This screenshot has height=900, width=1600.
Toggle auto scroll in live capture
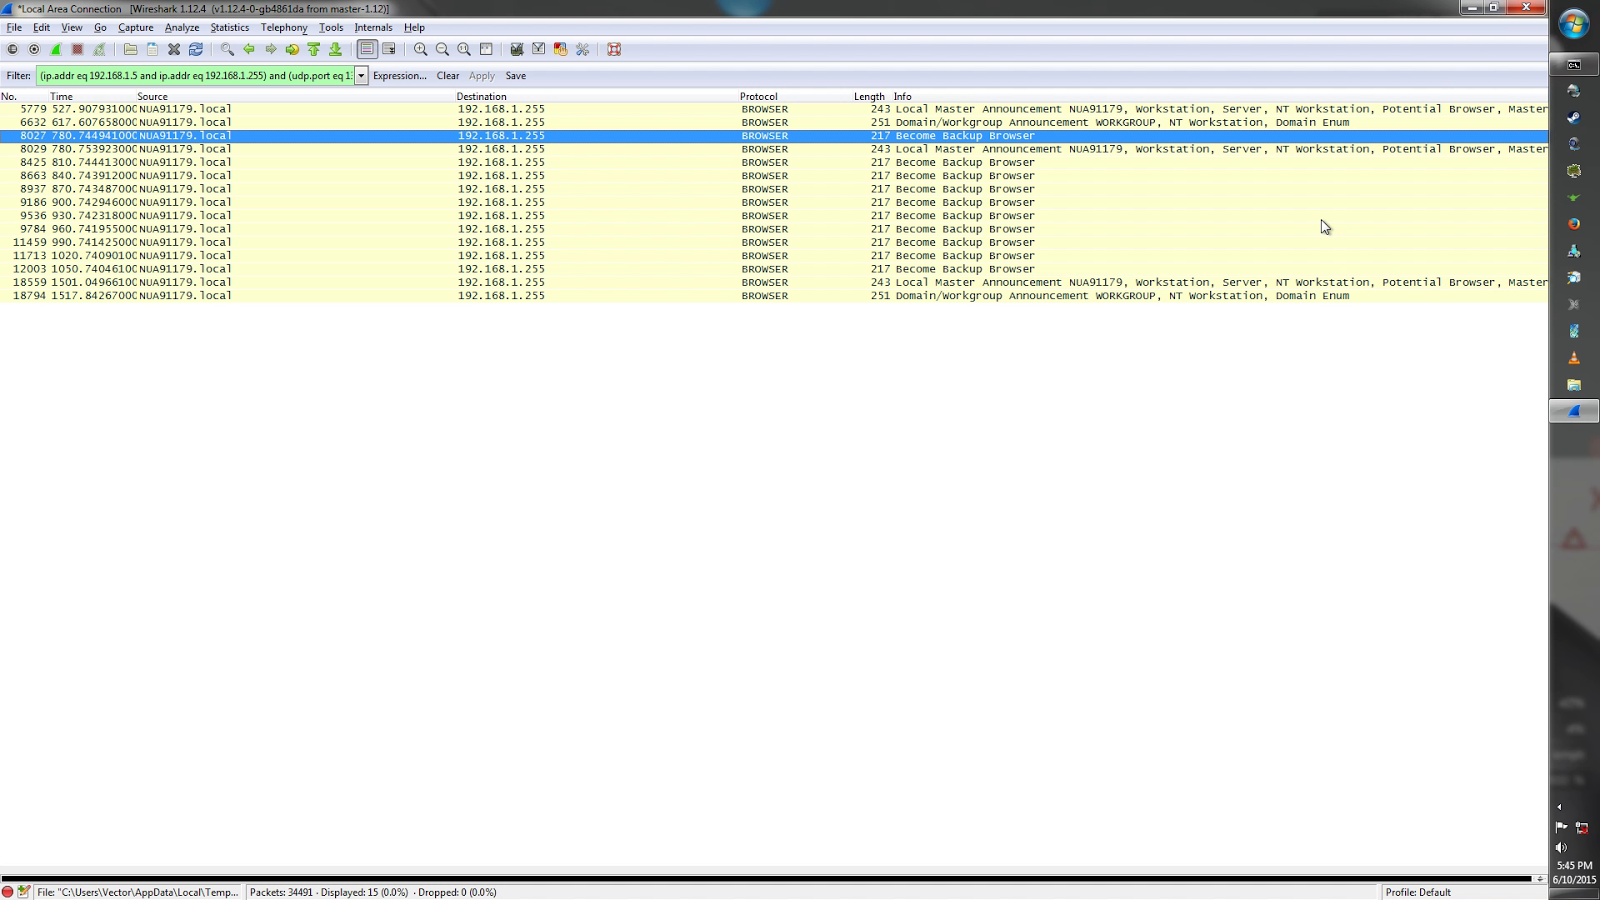coord(389,49)
